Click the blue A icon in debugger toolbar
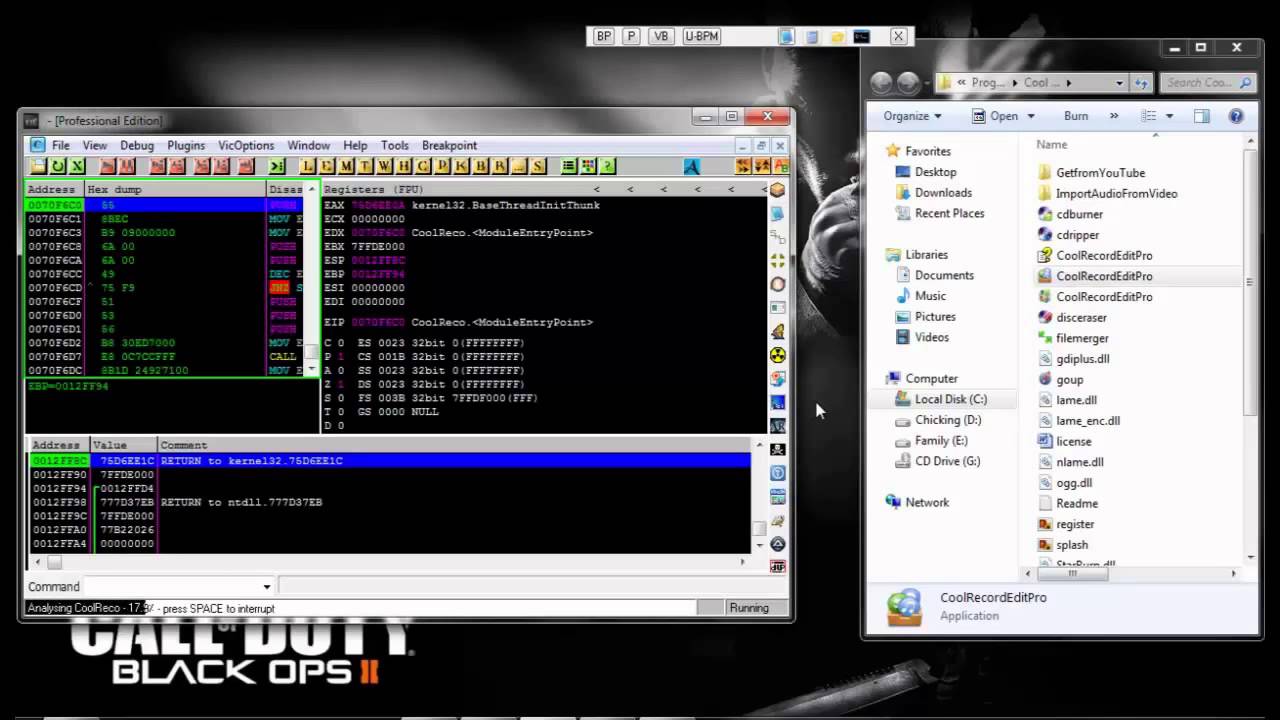 (691, 166)
